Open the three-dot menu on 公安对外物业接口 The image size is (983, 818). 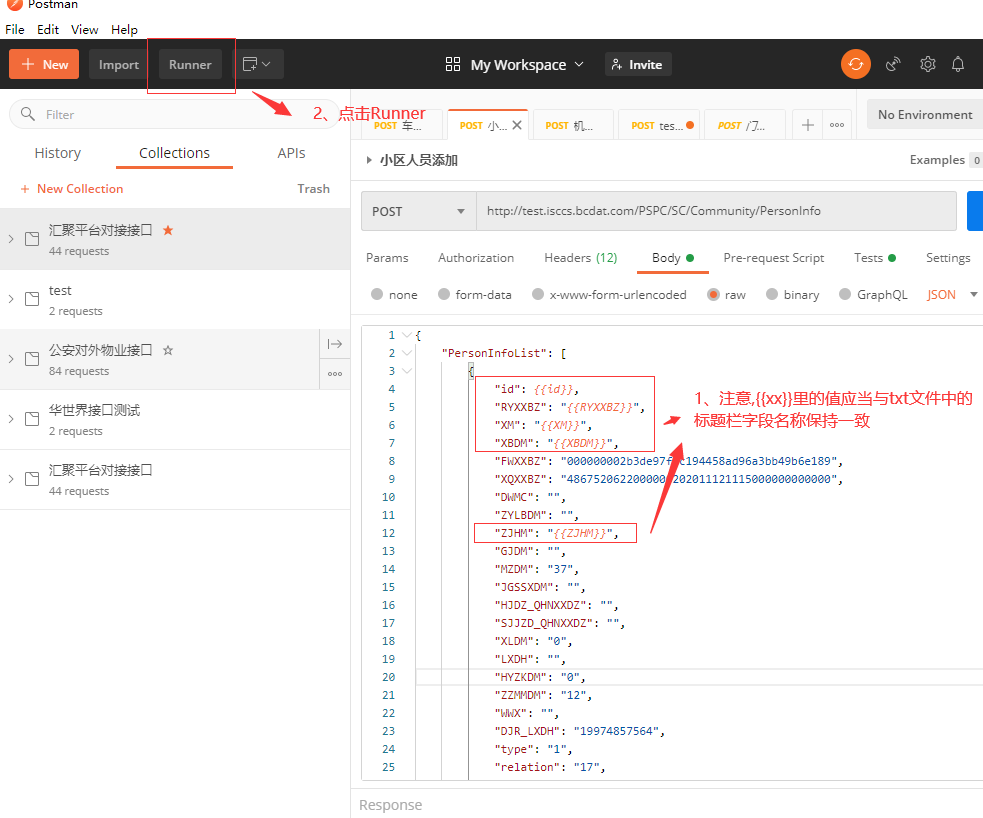[x=334, y=372]
